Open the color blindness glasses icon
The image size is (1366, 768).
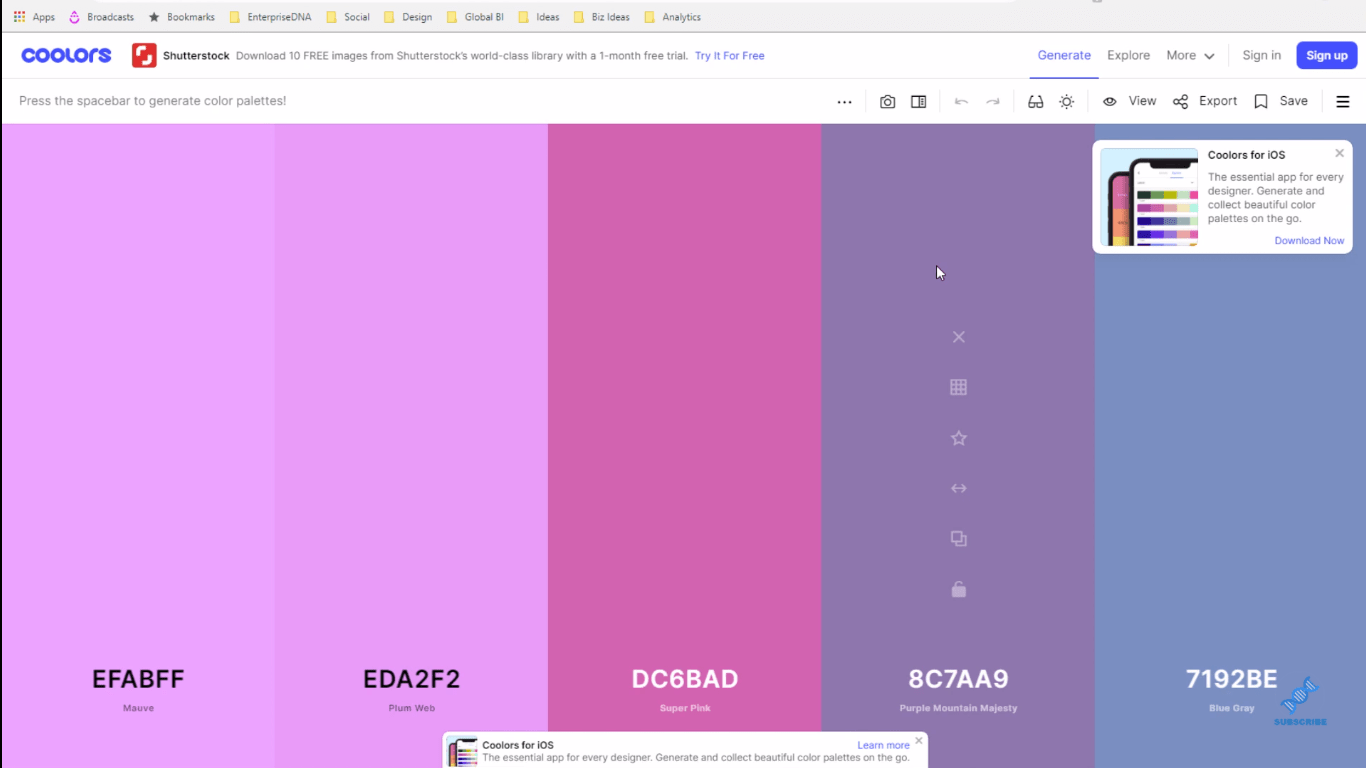point(1036,102)
